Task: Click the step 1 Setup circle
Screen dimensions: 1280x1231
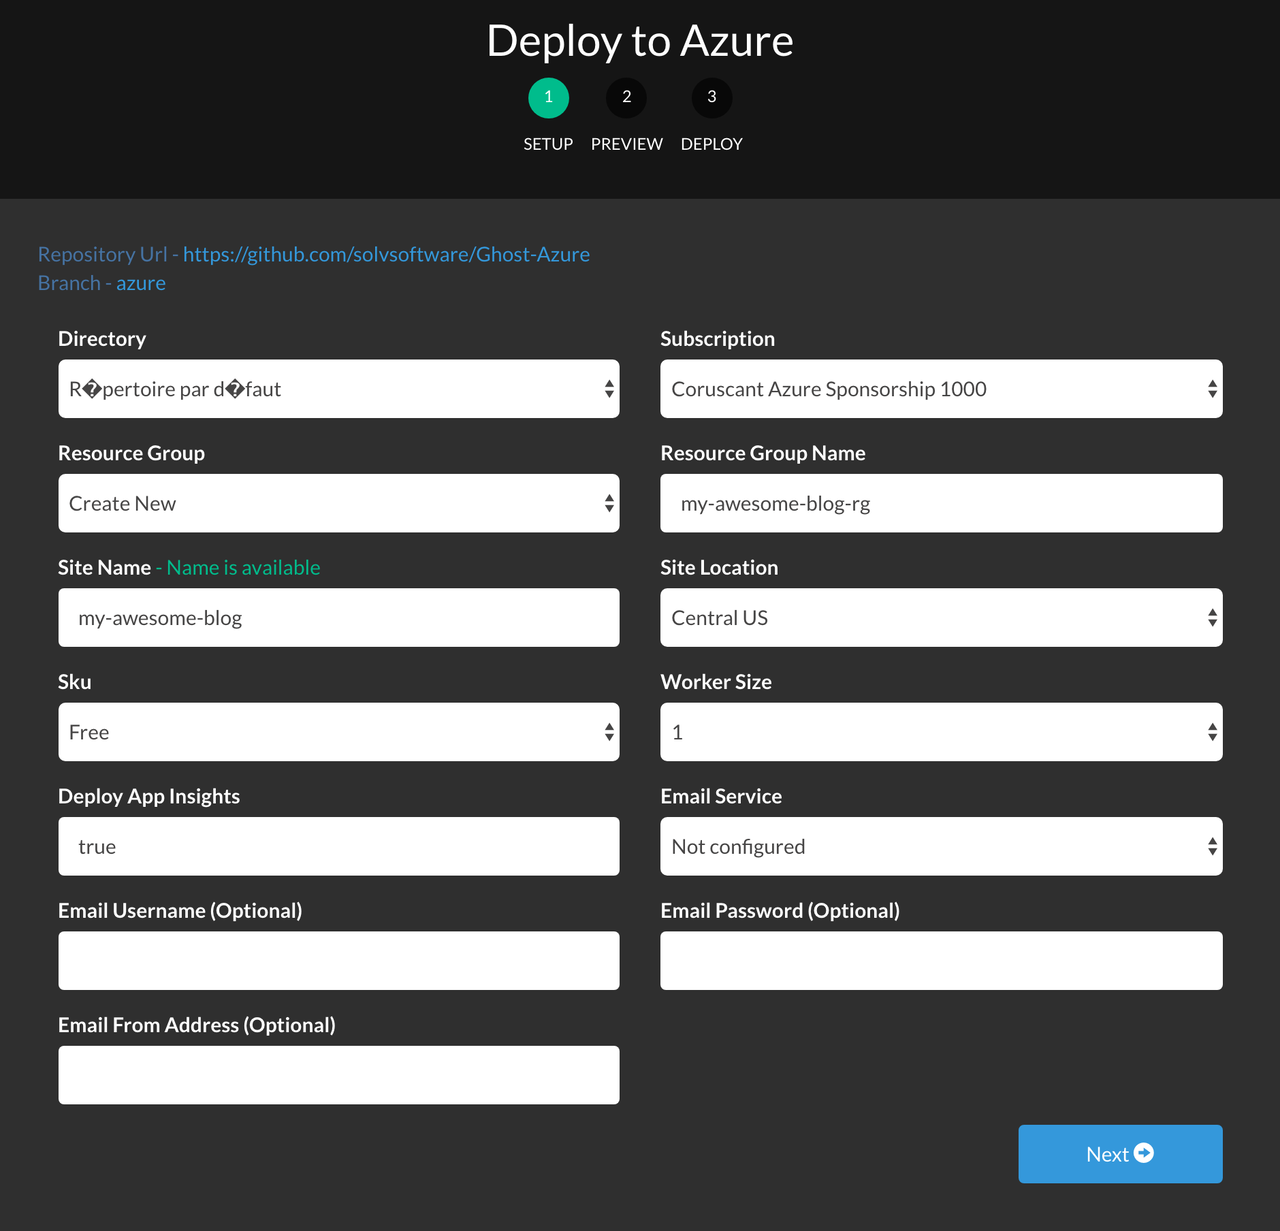Action: (548, 98)
